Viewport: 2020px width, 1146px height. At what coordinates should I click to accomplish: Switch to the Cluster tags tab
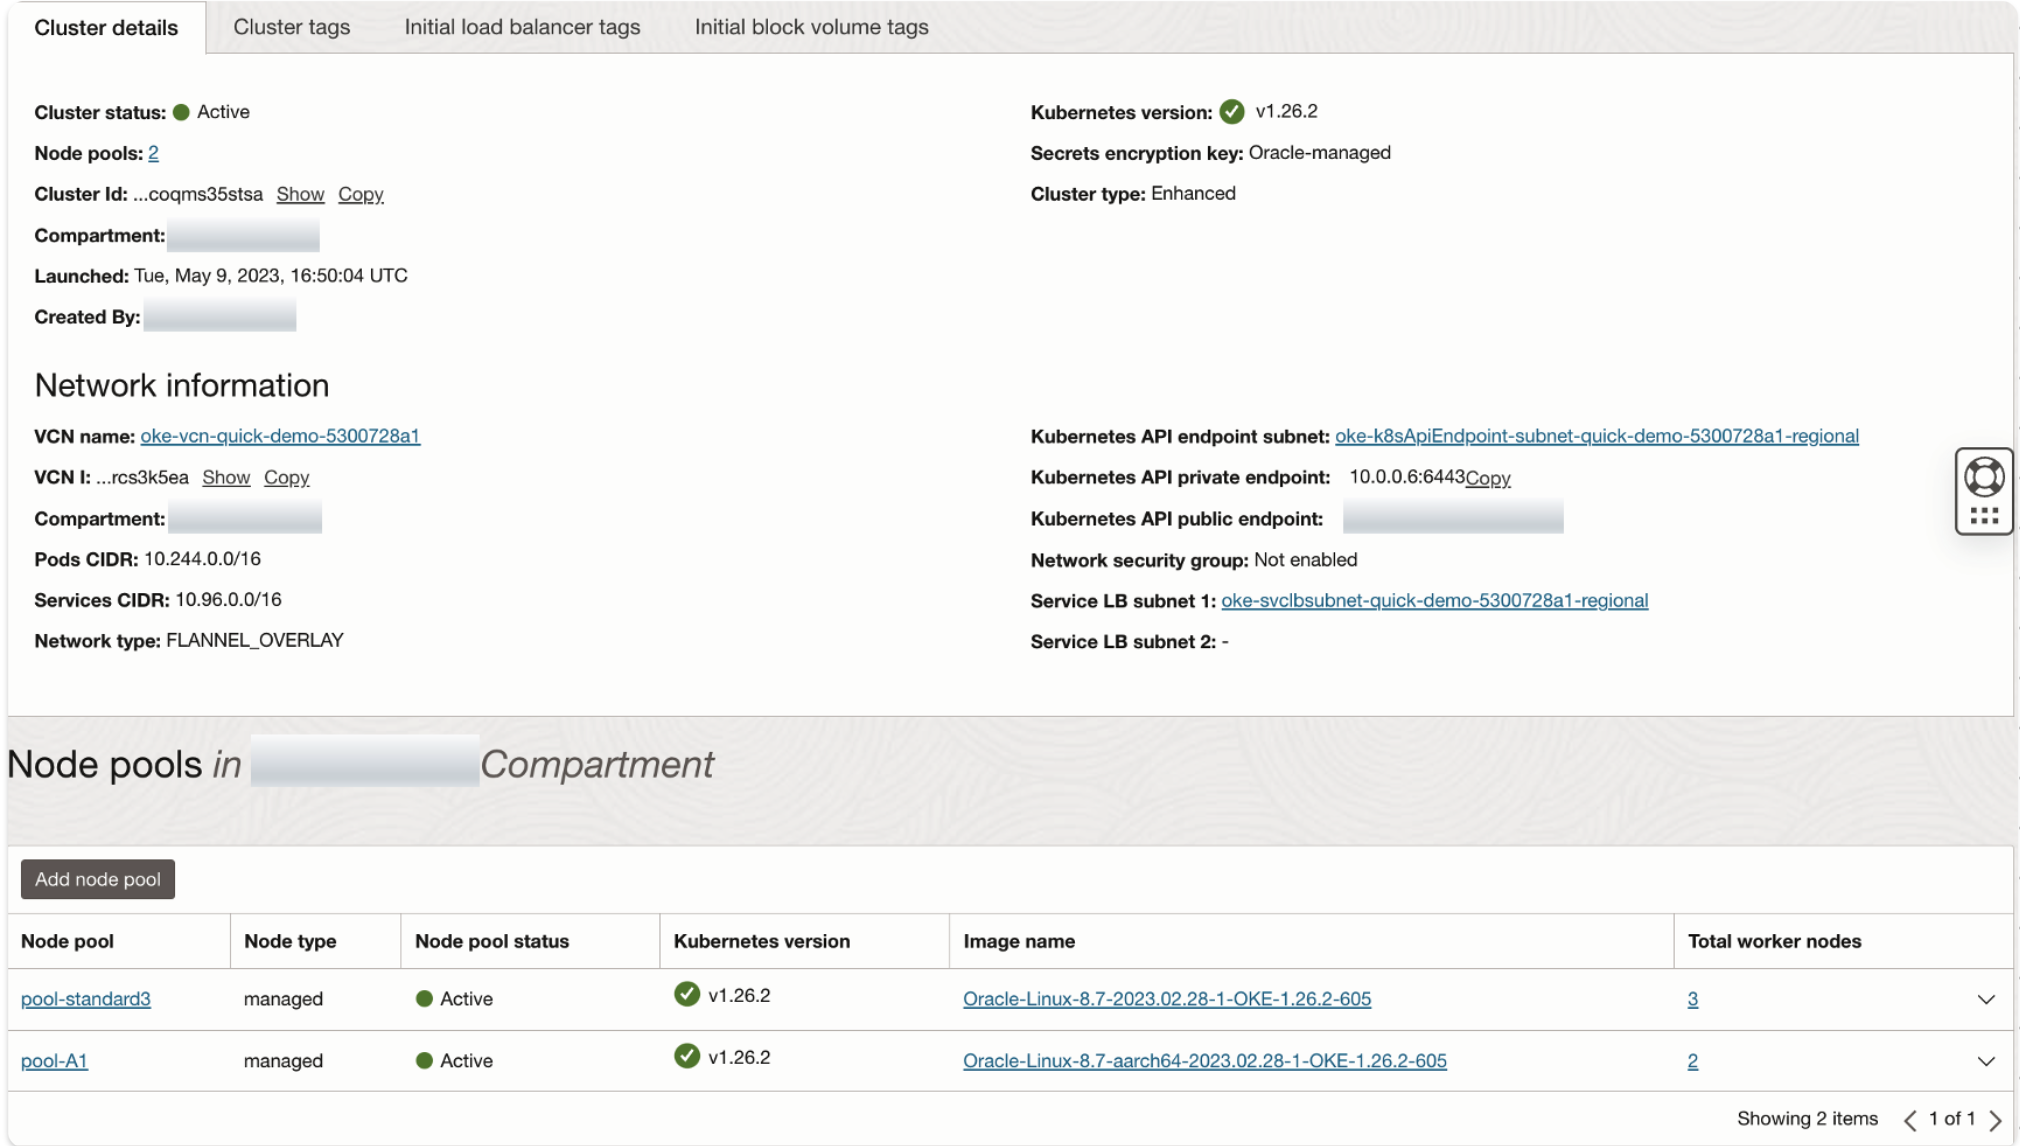coord(290,27)
